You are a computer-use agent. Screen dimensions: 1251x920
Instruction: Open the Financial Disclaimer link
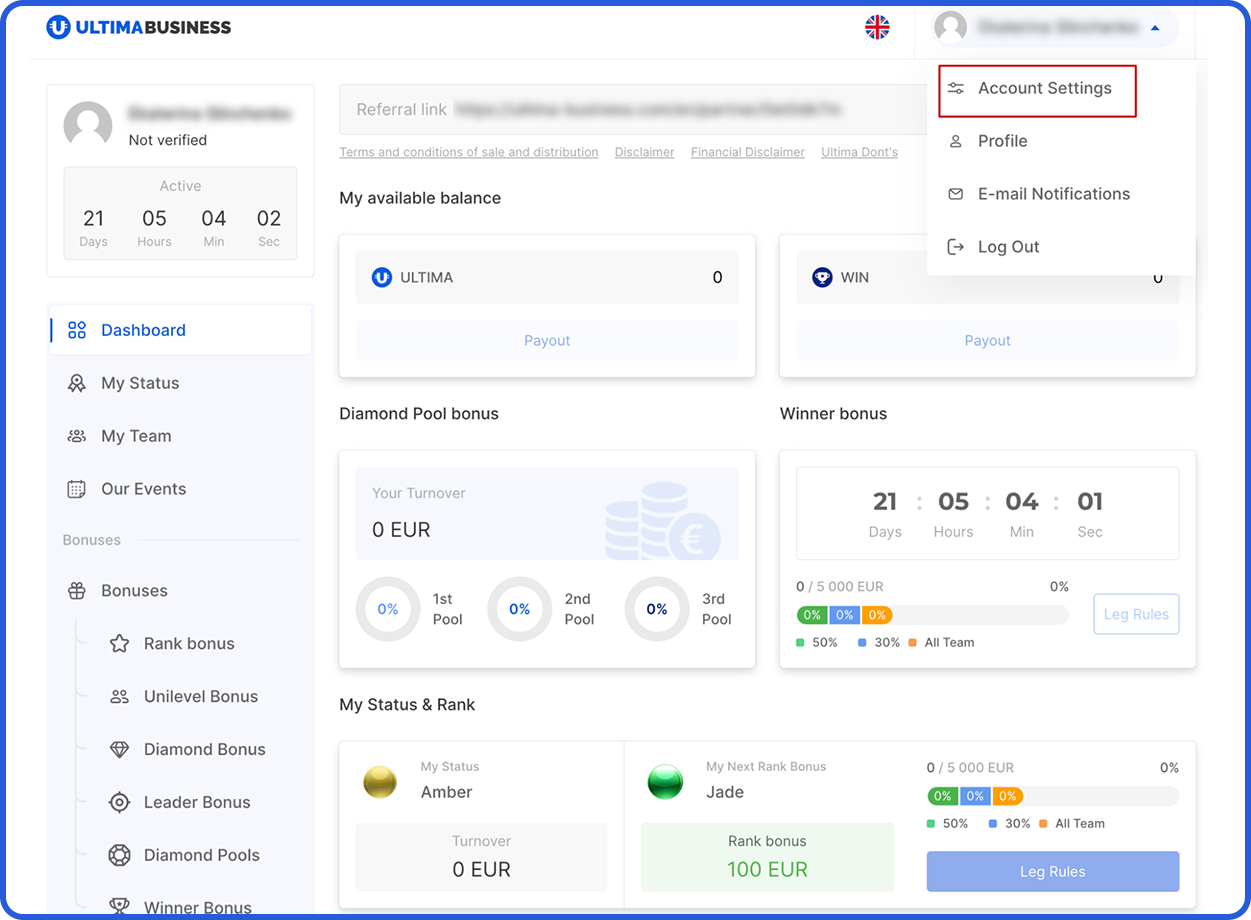747,152
